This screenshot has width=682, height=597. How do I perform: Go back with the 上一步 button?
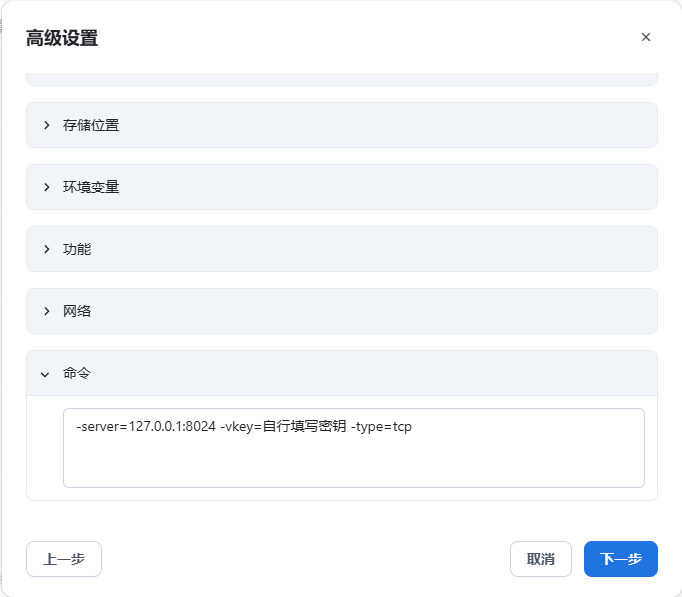coord(64,559)
